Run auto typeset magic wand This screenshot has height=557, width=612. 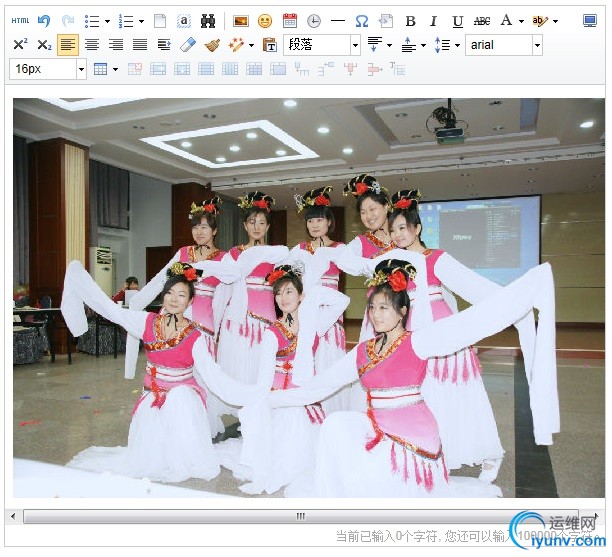tap(236, 45)
